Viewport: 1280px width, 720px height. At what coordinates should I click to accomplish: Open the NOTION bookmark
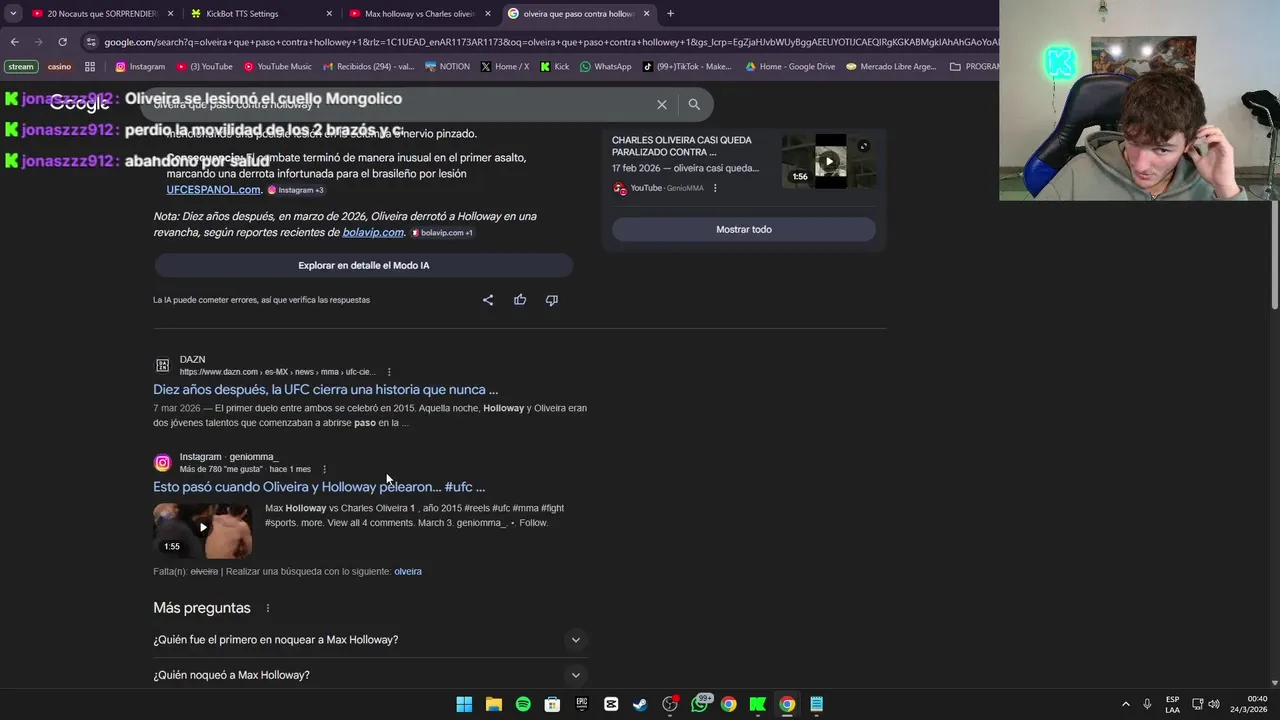coord(447,67)
